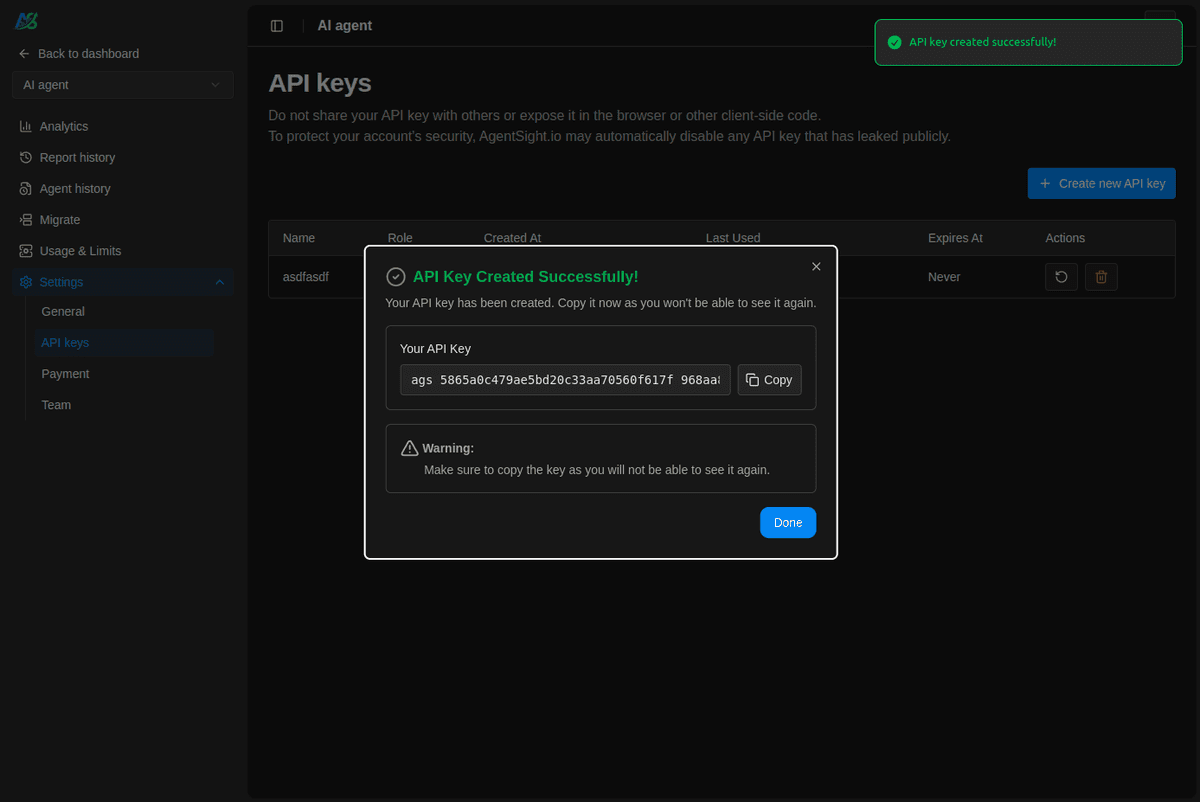Viewport: 1200px width, 802px height.
Task: Toggle the sidebar panel icon
Action: (x=277, y=26)
